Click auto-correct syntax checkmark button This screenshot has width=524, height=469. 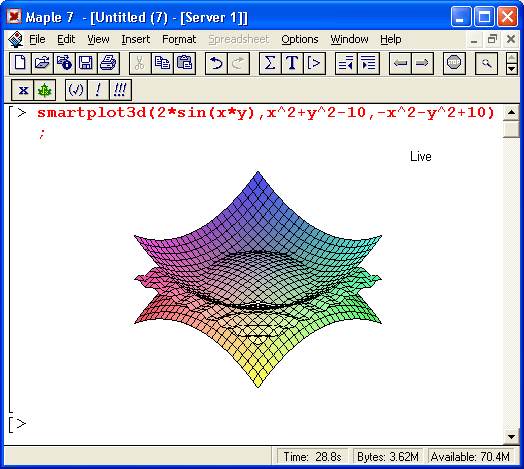(x=76, y=90)
